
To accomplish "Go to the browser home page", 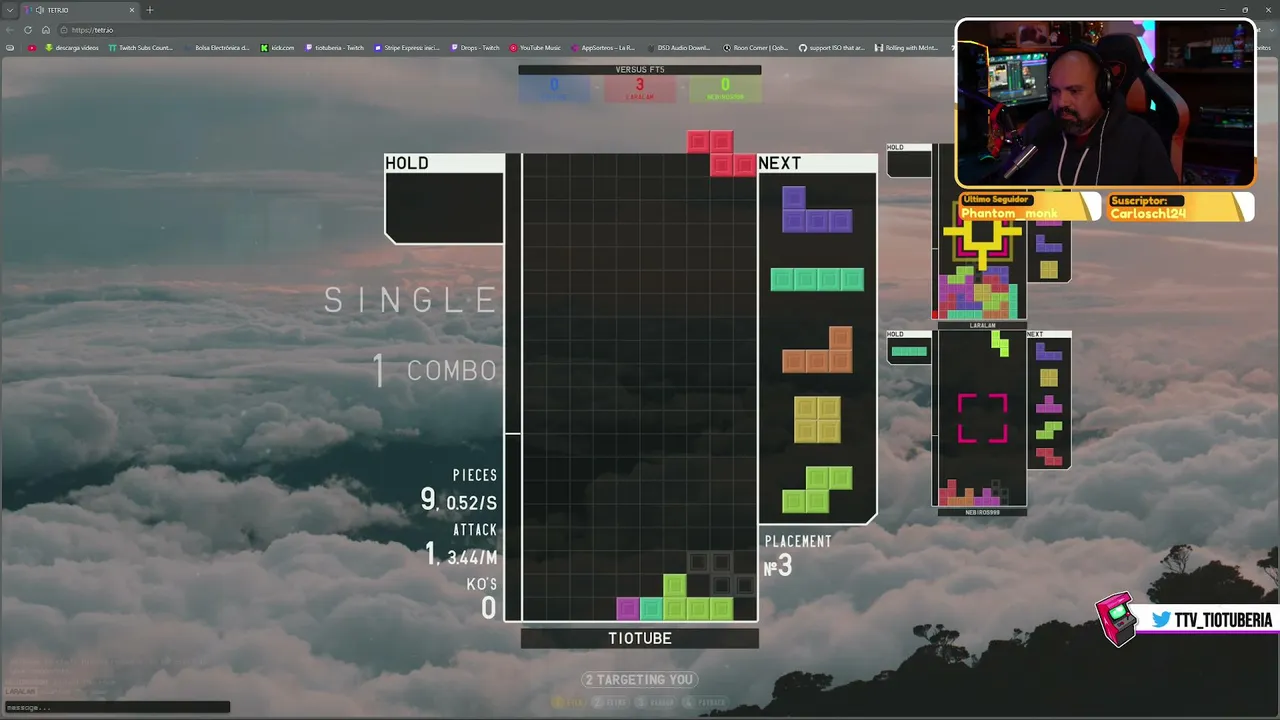I will point(45,30).
